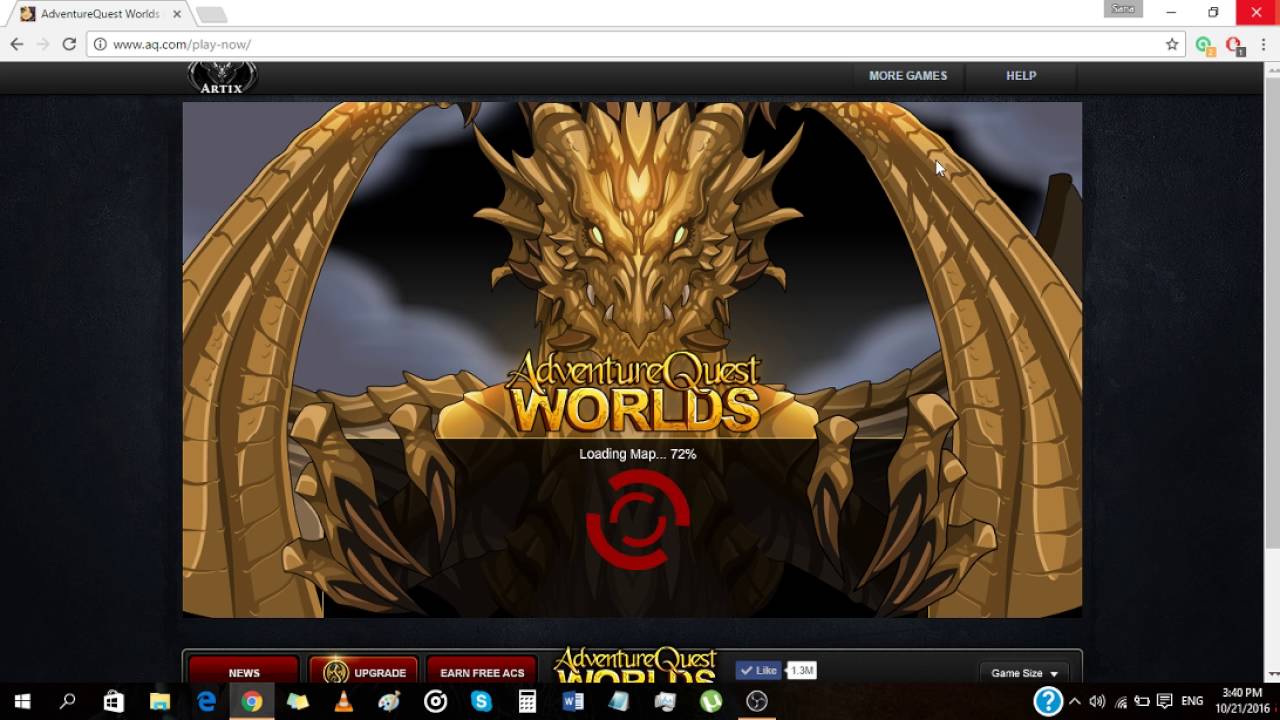Screen dimensions: 1280x720
Task: Open the Windows Store from the taskbar
Action: (114, 702)
